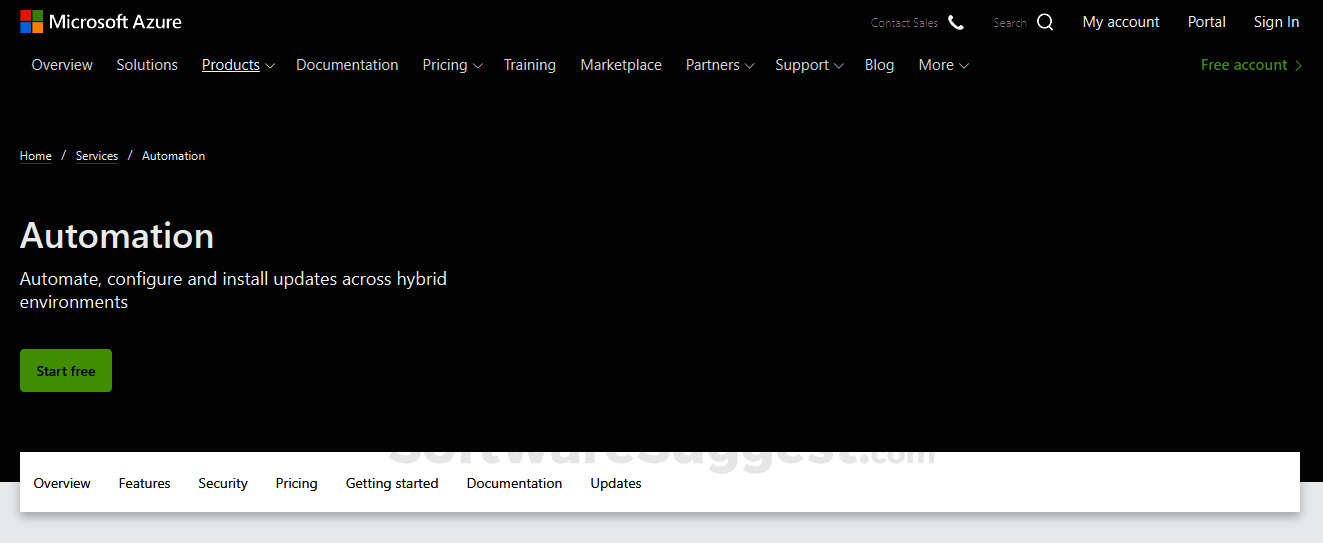Click the Contact Sales phone icon
Viewport: 1323px width, 543px height.
pos(956,22)
